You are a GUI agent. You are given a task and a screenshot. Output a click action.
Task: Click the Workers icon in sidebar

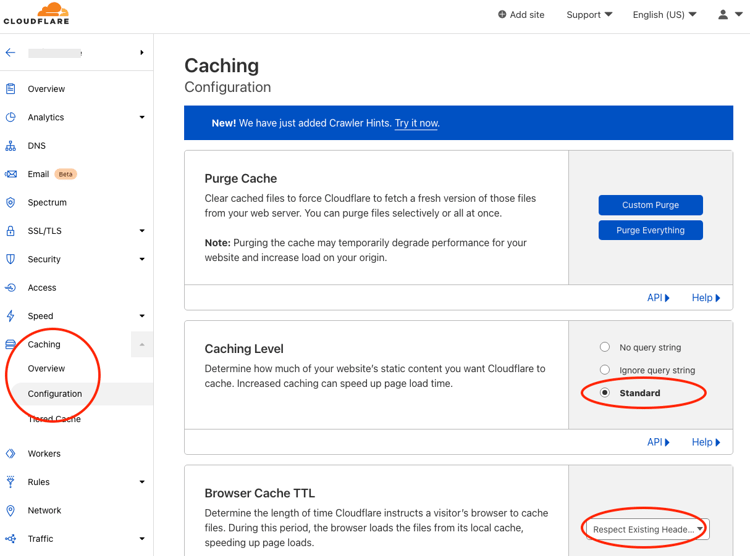tap(11, 454)
